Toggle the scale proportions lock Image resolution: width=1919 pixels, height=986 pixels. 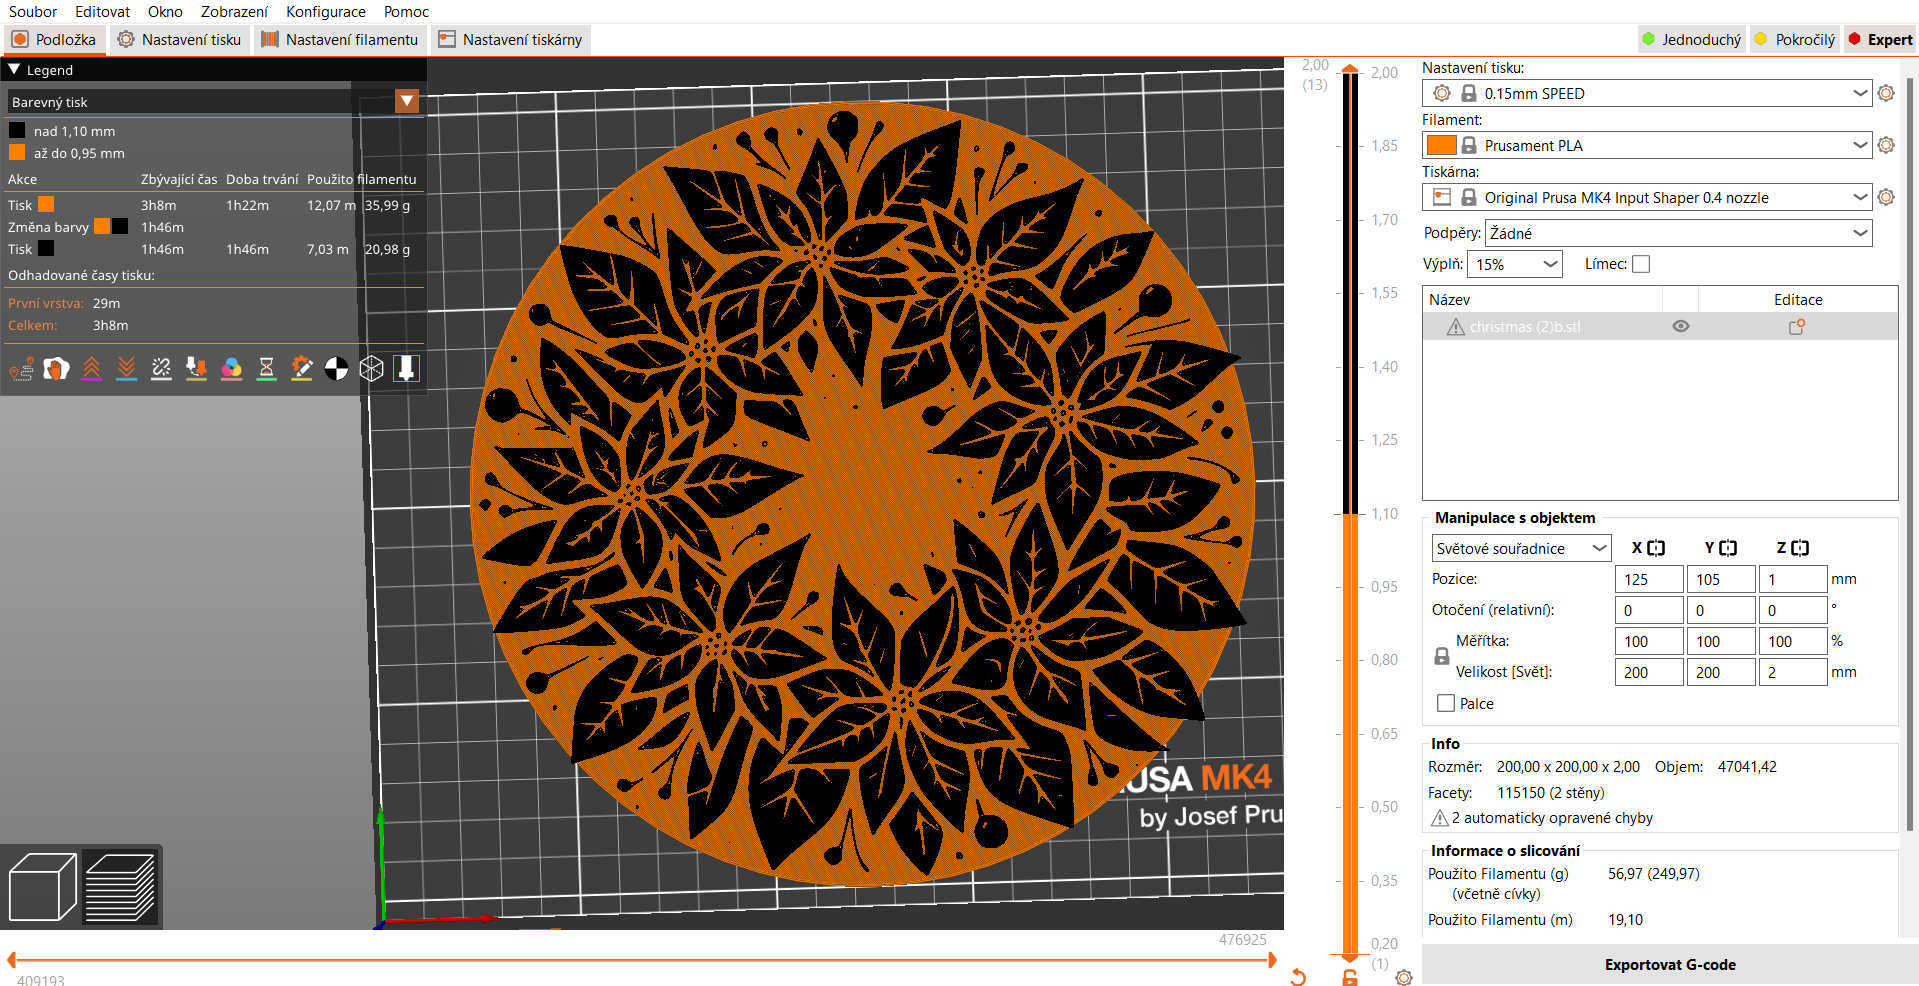[1442, 656]
